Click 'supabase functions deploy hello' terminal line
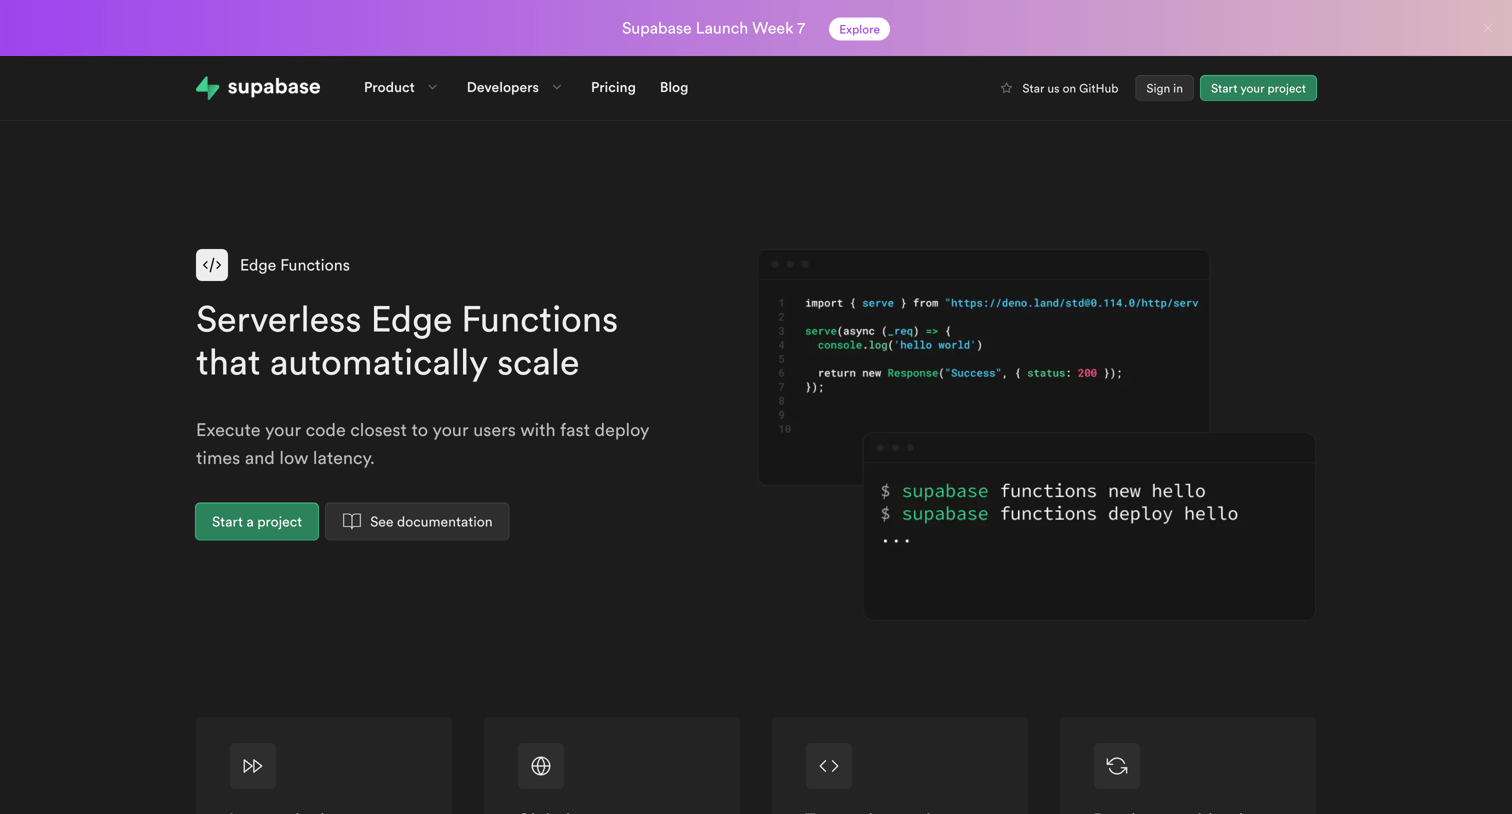Image resolution: width=1512 pixels, height=814 pixels. pyautogui.click(x=1059, y=514)
